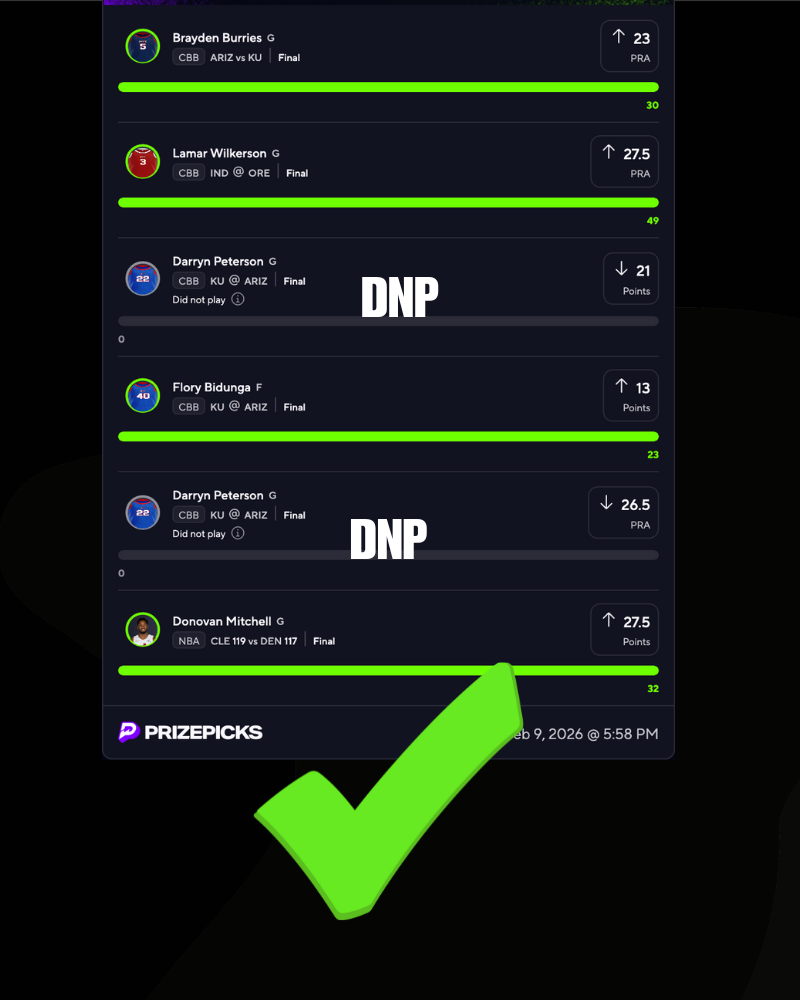Click Lamar Wilkerson red jersey avatar
Screen dimensions: 800x1000
(x=143, y=161)
